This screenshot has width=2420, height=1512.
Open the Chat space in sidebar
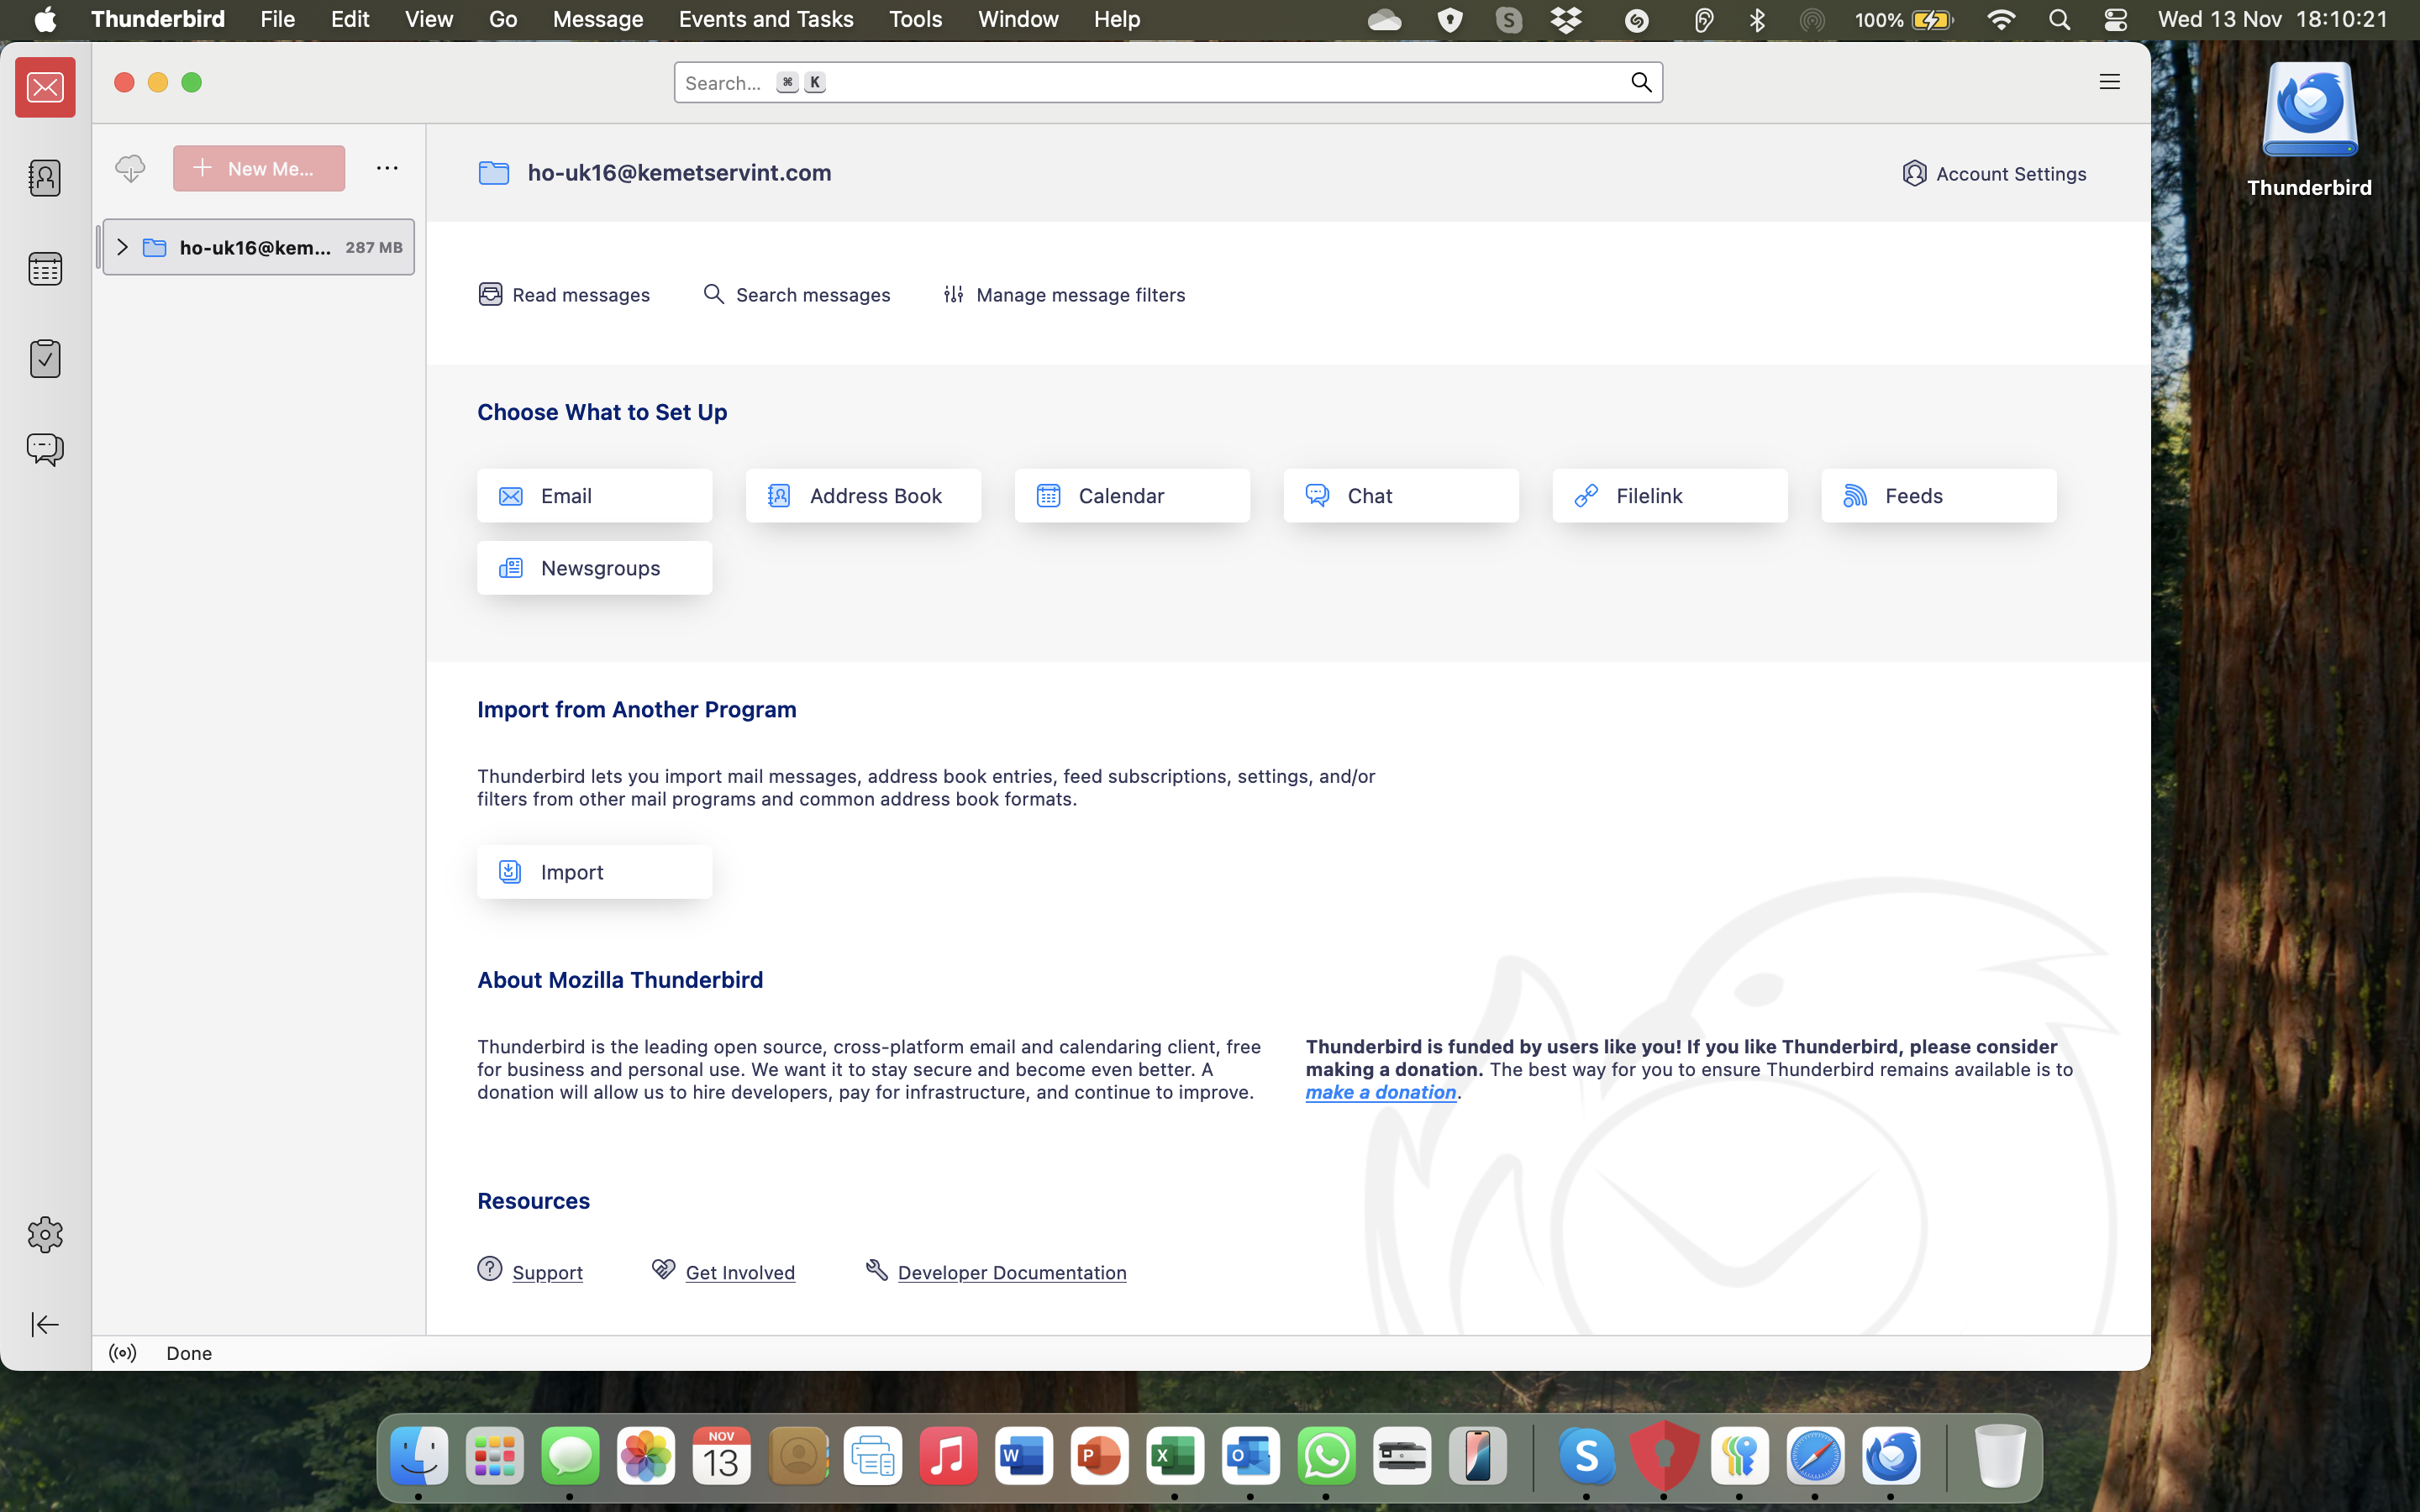(45, 448)
